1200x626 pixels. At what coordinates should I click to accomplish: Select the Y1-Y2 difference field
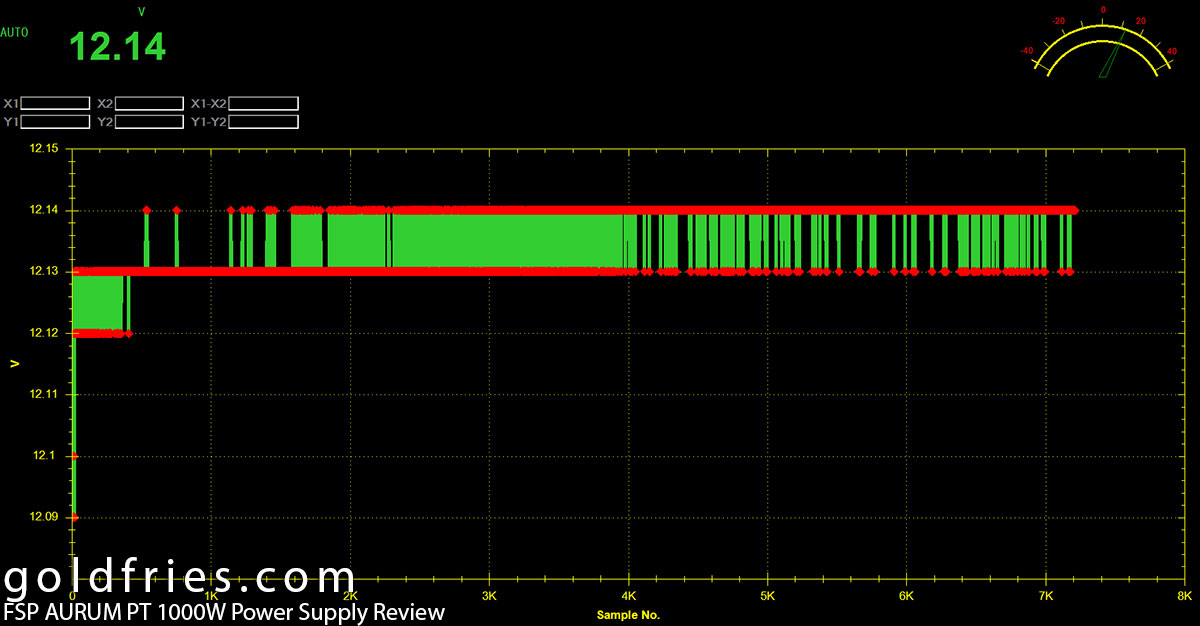[263, 122]
